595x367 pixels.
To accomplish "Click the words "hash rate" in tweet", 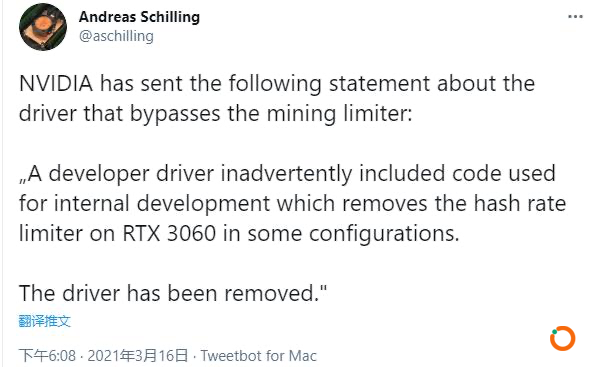I will coord(520,203).
